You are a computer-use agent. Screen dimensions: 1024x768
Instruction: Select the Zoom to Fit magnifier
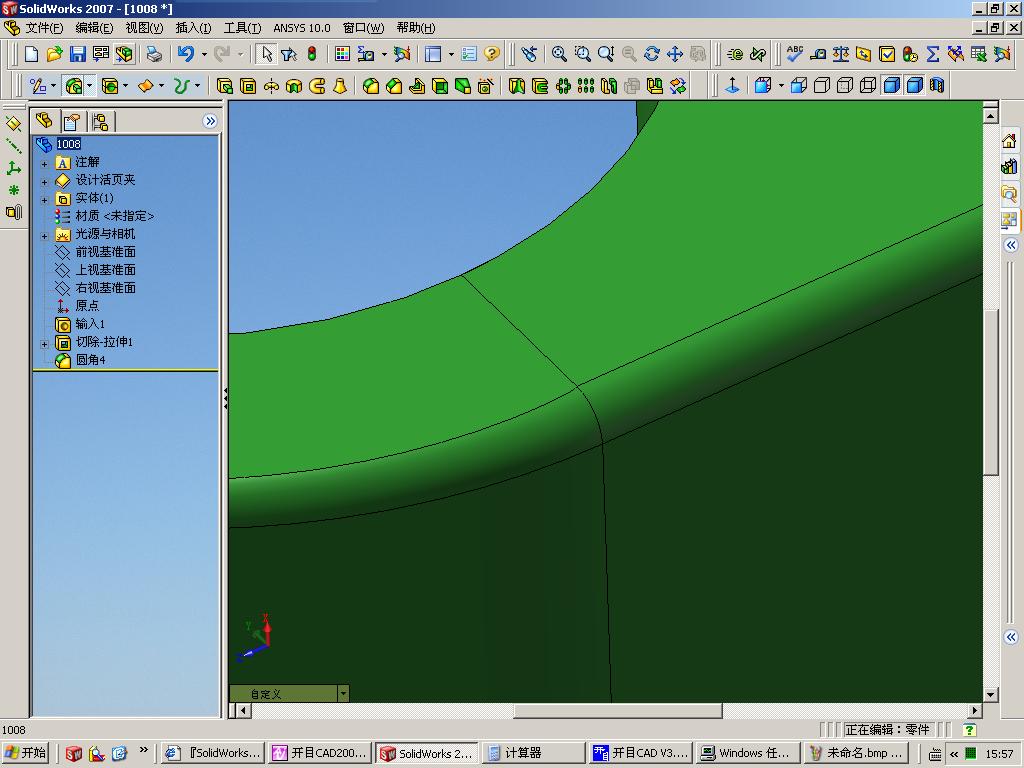pos(560,54)
